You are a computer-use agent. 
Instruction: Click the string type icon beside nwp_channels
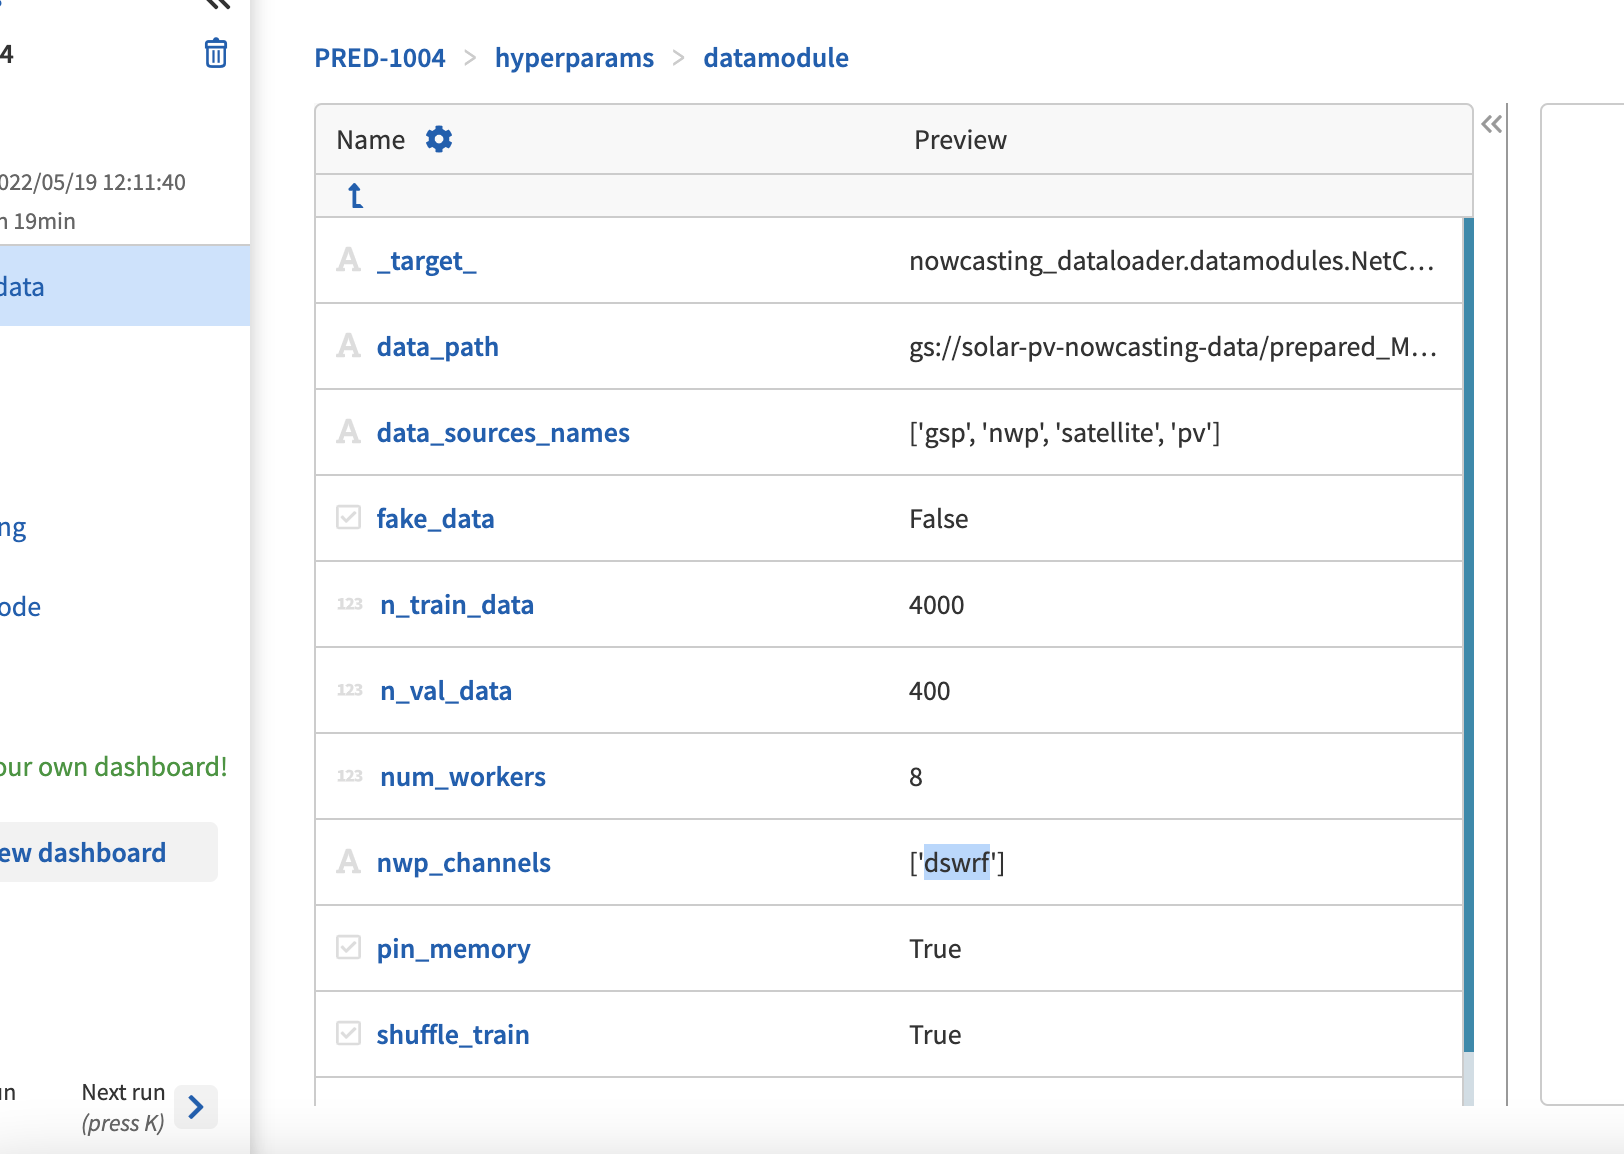347,861
